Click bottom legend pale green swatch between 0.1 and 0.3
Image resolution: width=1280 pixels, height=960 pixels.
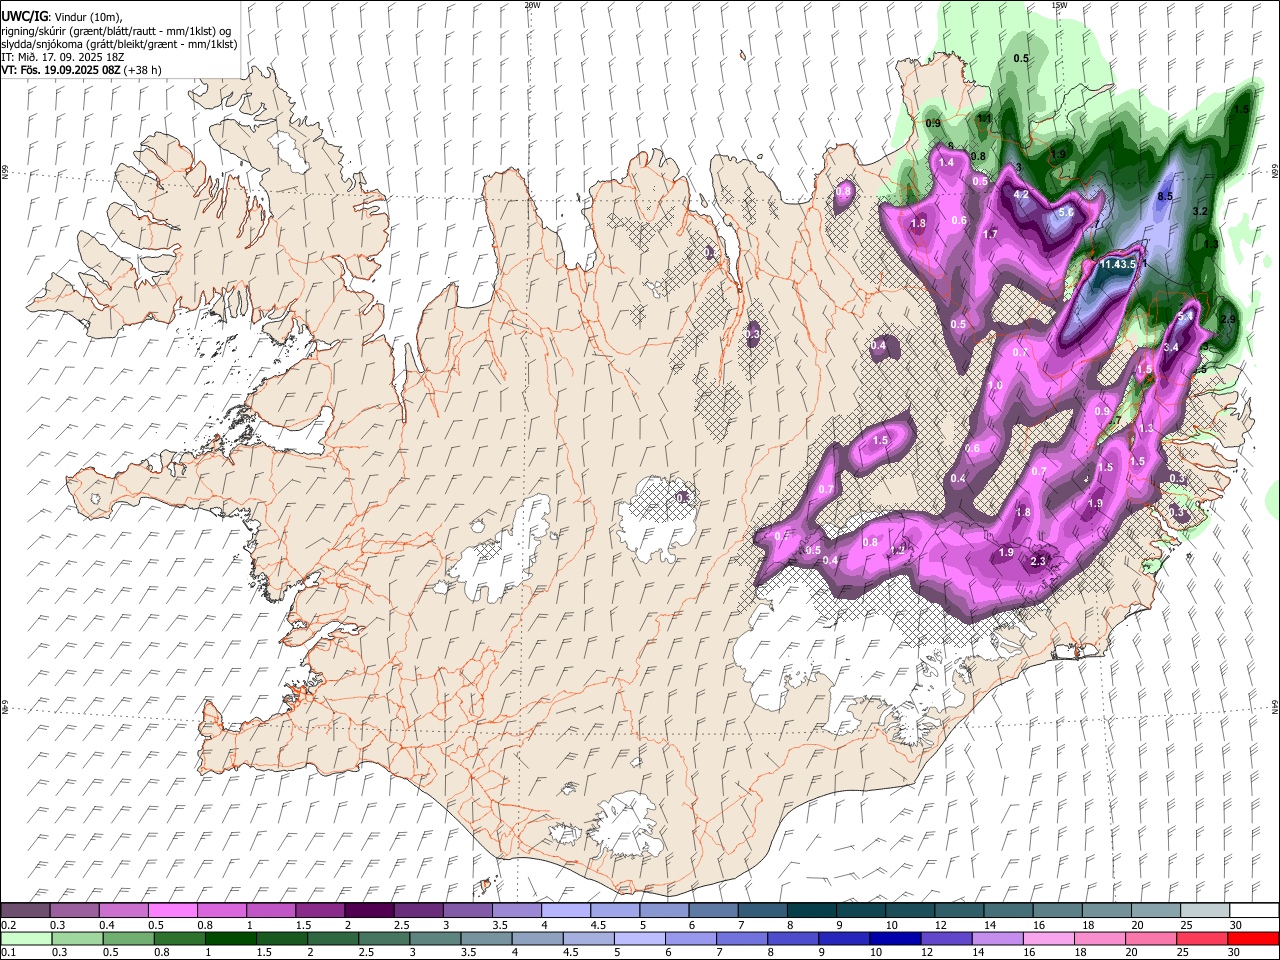[x=26, y=938]
